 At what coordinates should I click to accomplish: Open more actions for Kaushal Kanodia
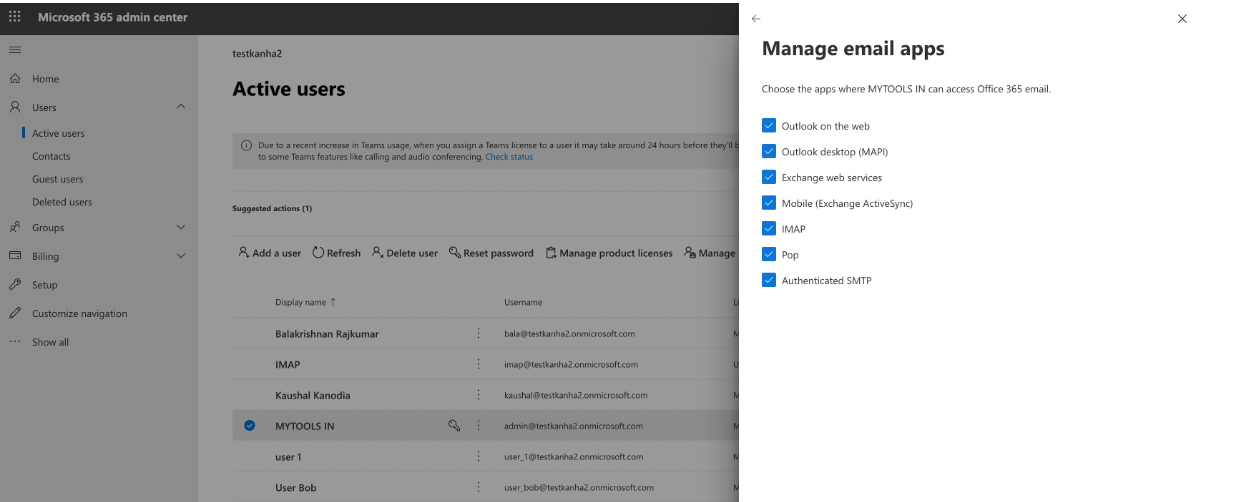pos(479,396)
